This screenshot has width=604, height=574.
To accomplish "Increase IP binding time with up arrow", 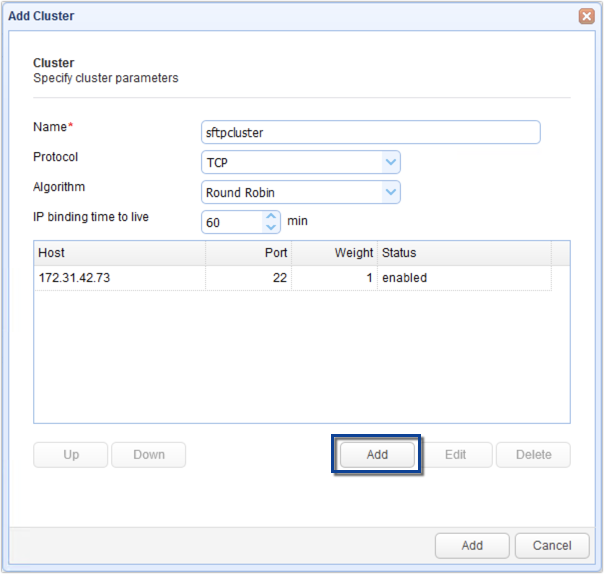I will 271,216.
